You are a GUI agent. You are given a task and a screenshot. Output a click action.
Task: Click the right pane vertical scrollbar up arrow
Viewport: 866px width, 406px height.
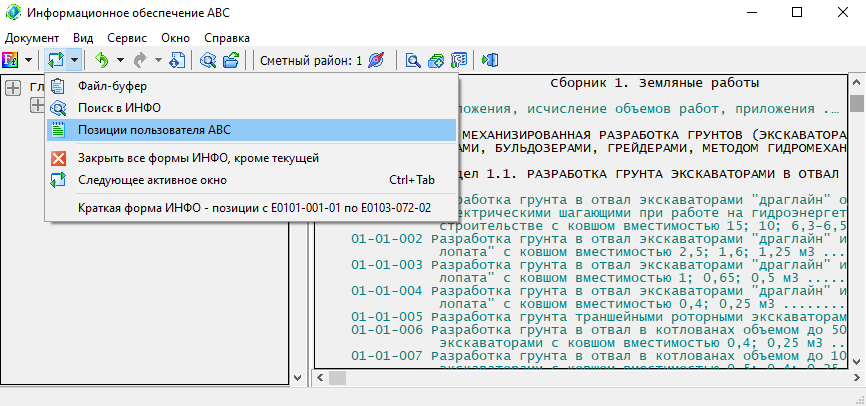[857, 83]
